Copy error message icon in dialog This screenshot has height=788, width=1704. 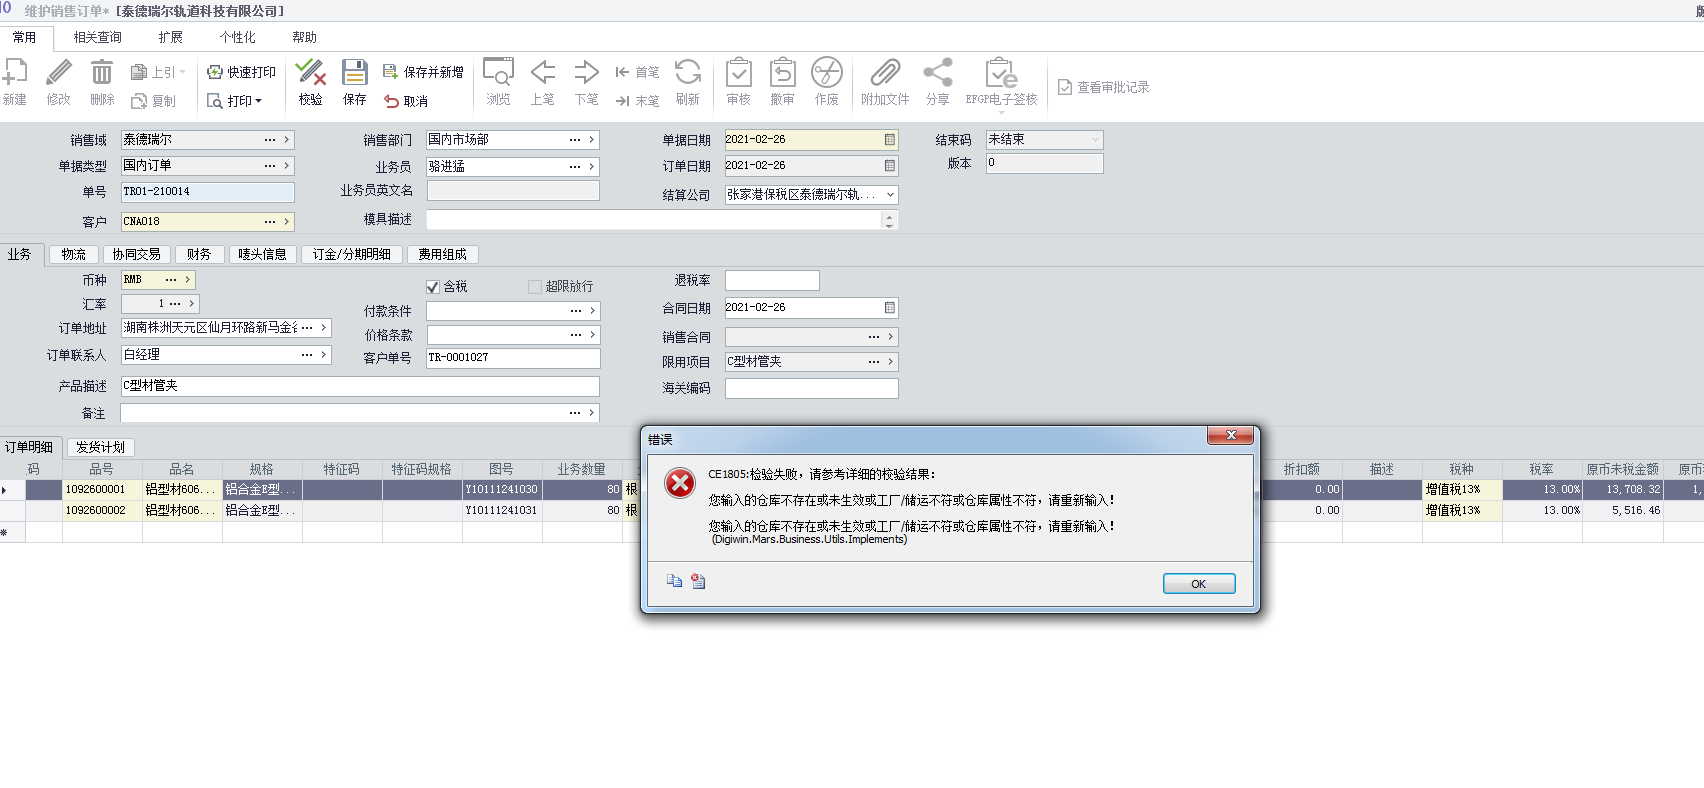[x=674, y=581]
